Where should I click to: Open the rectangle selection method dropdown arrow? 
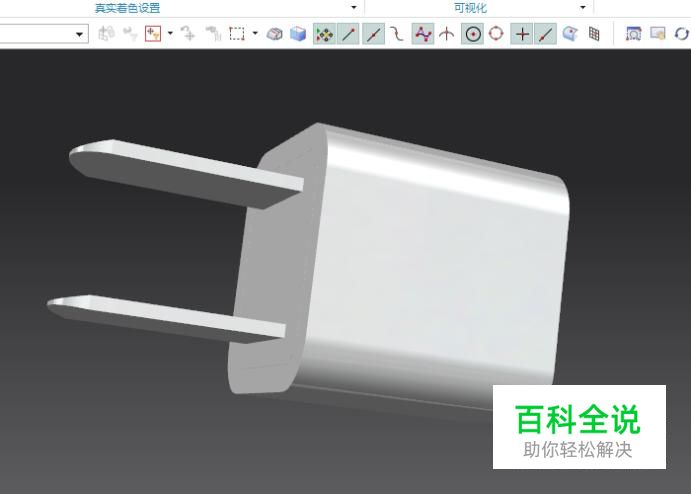(255, 33)
